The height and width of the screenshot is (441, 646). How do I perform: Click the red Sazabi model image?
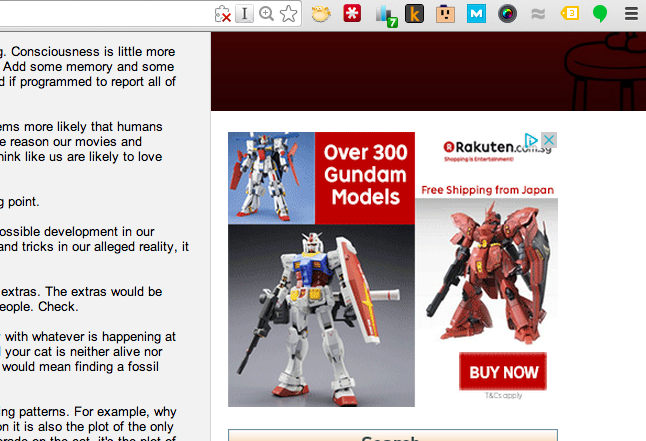pos(487,274)
